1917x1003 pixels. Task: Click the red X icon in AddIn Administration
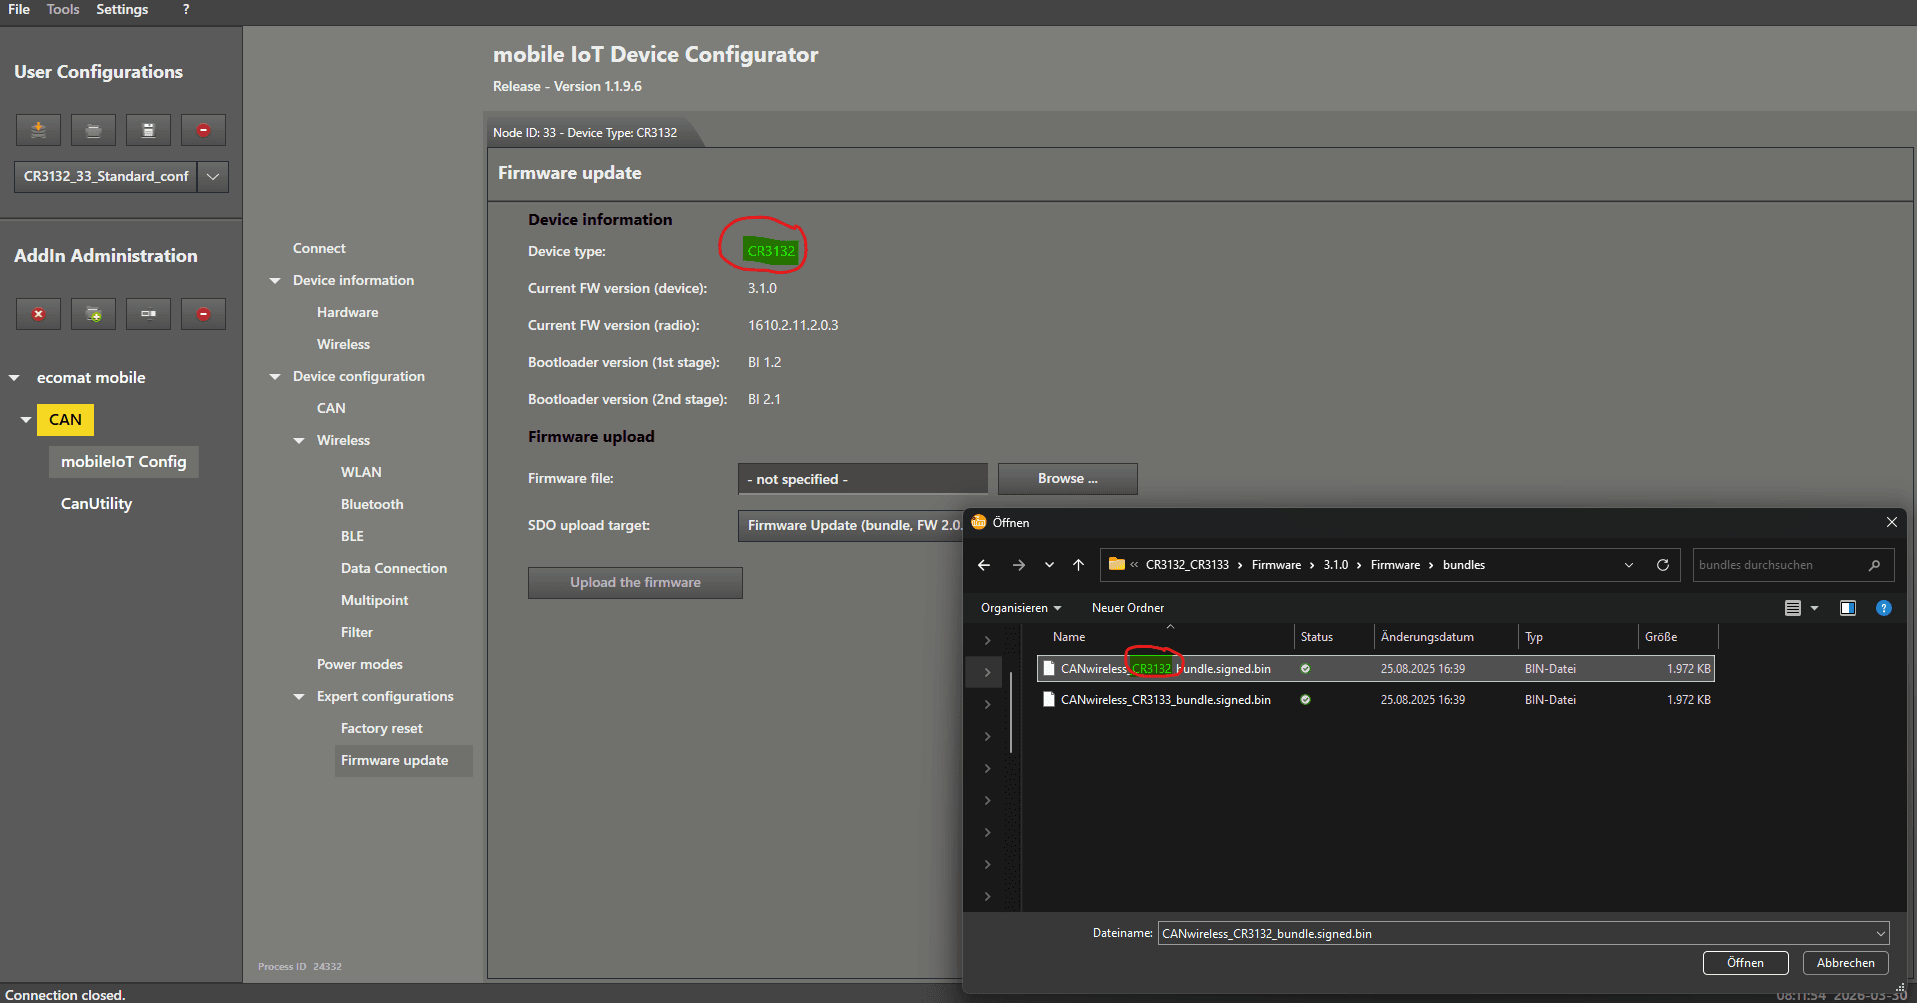tap(38, 314)
